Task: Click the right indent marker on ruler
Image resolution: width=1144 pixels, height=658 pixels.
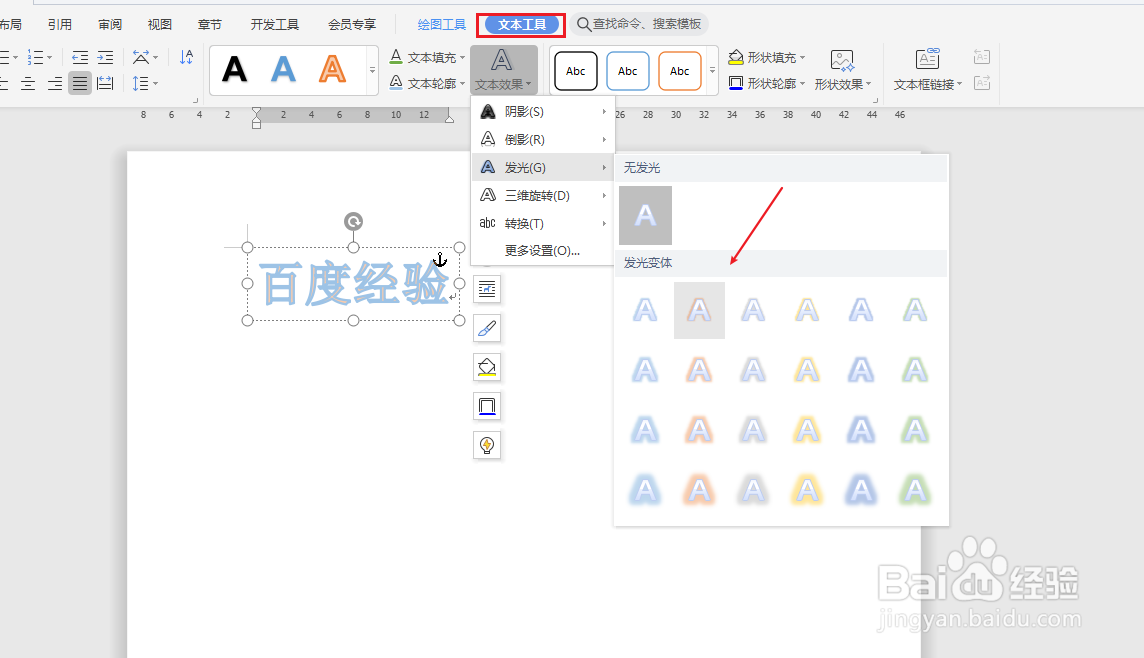Action: tap(449, 117)
